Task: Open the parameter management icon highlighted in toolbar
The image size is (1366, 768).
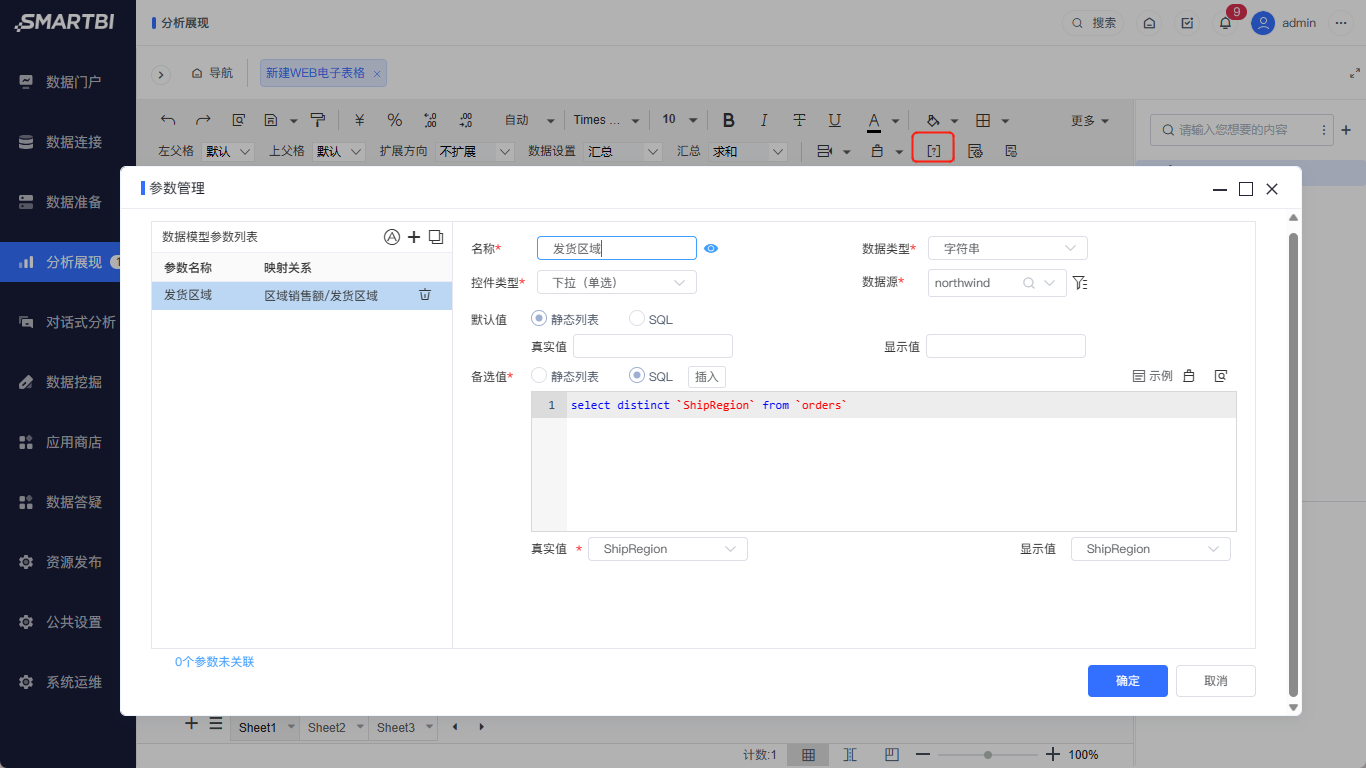Action: [933, 150]
